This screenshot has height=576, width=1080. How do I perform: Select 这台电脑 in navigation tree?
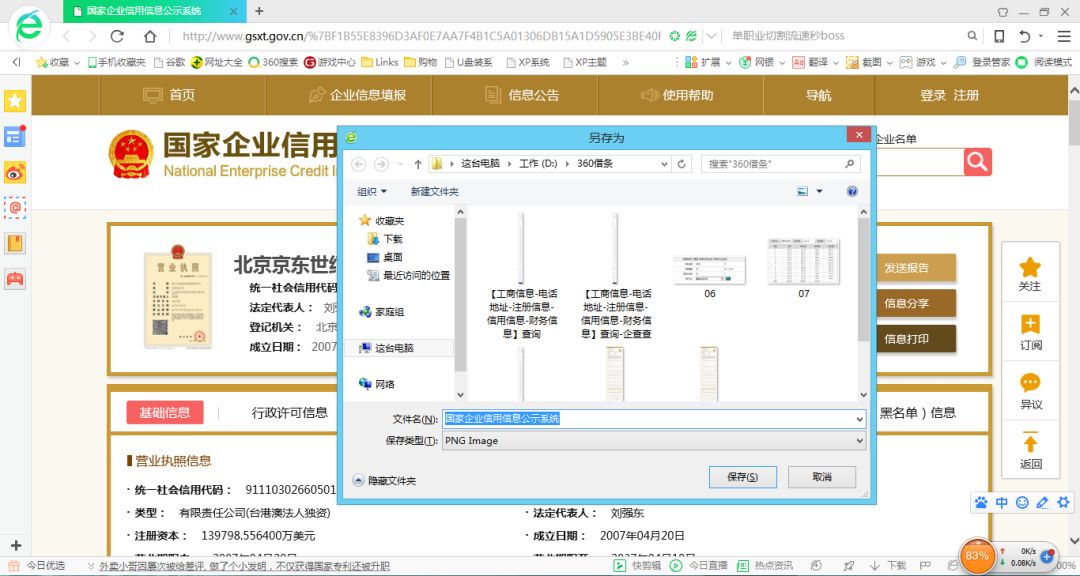386,348
